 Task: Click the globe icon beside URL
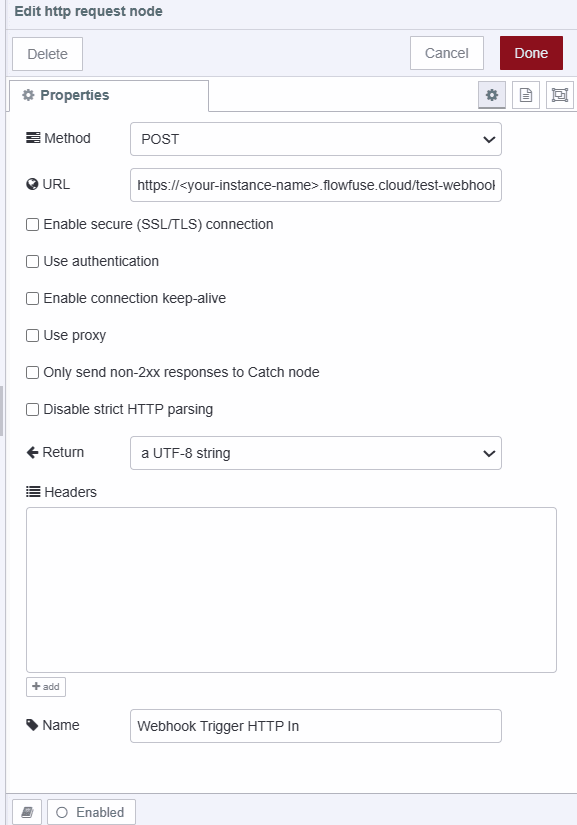[x=31, y=184]
